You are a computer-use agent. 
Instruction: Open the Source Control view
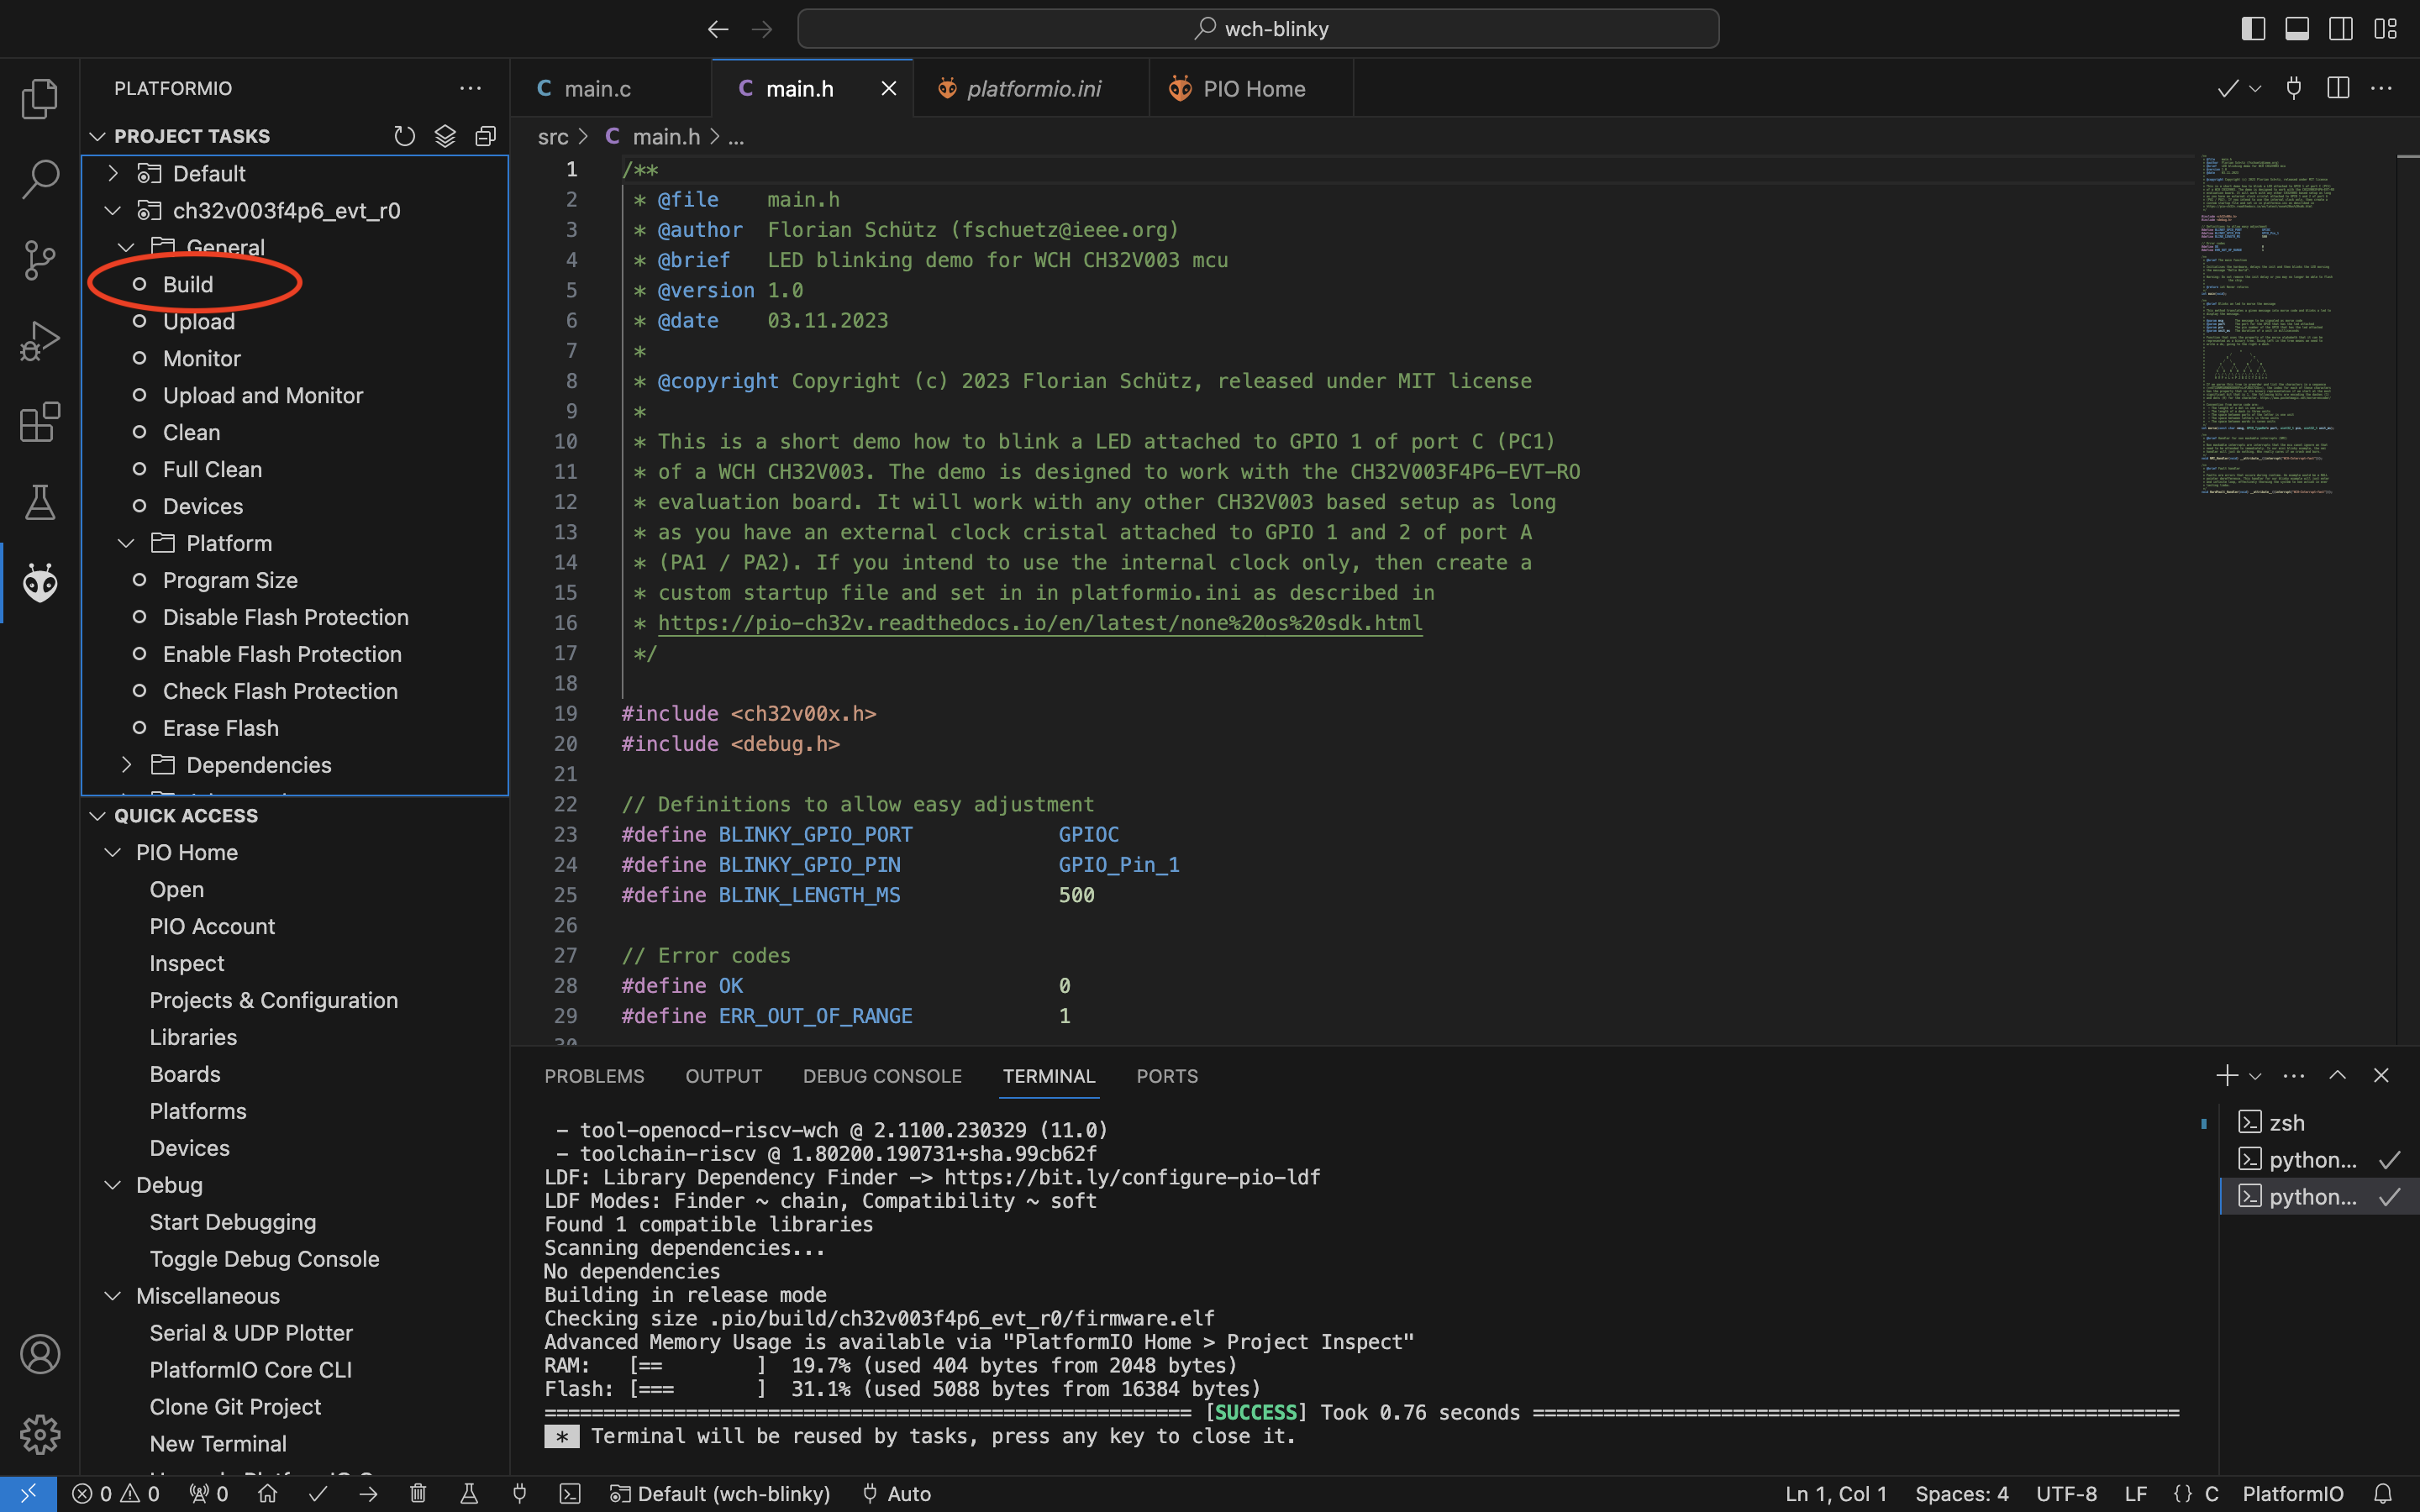point(40,260)
